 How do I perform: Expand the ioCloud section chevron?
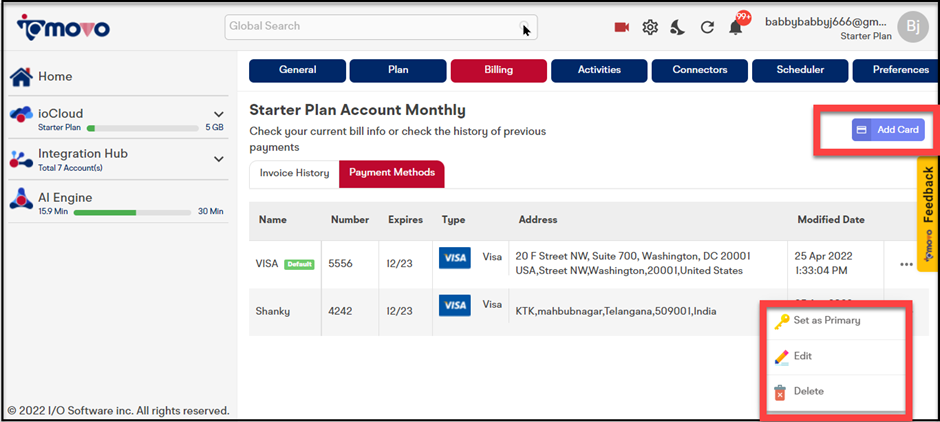click(x=219, y=114)
